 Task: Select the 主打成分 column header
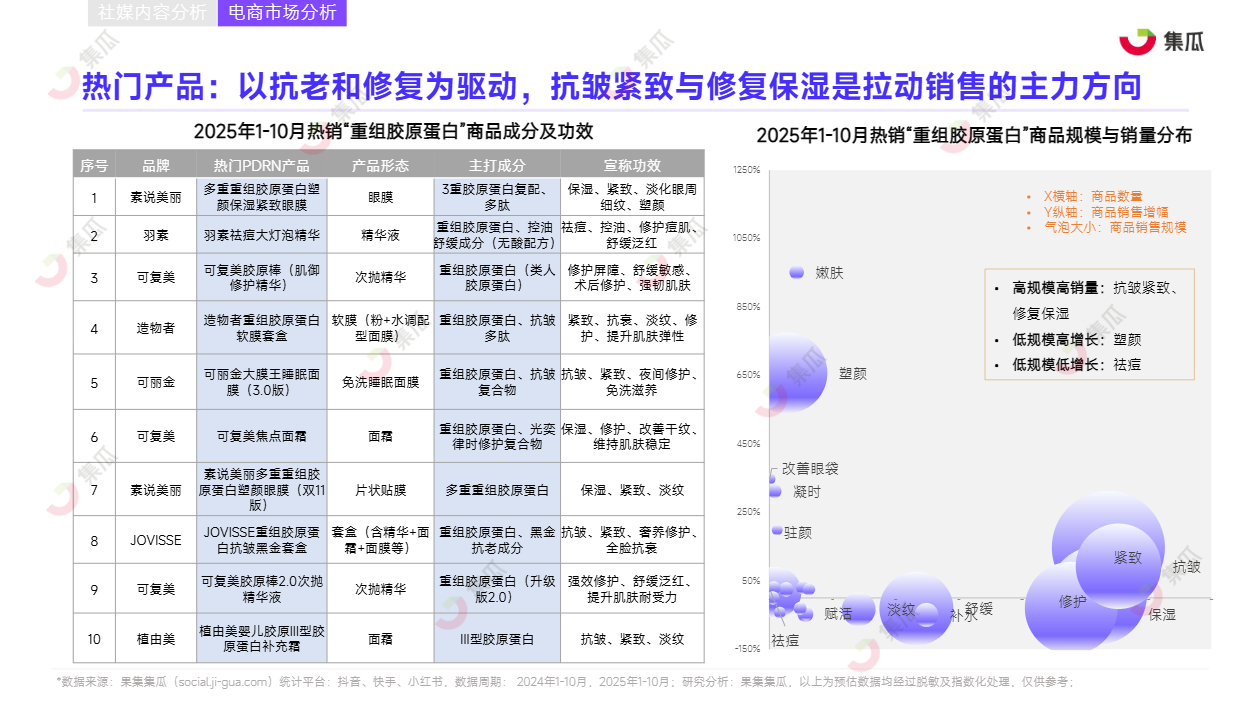pyautogui.click(x=496, y=165)
